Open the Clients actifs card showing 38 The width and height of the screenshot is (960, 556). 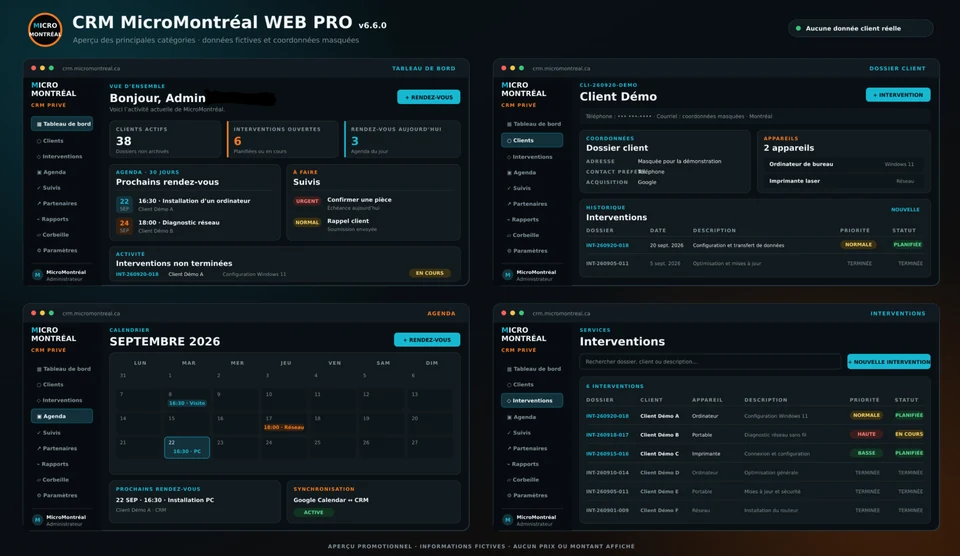click(165, 140)
